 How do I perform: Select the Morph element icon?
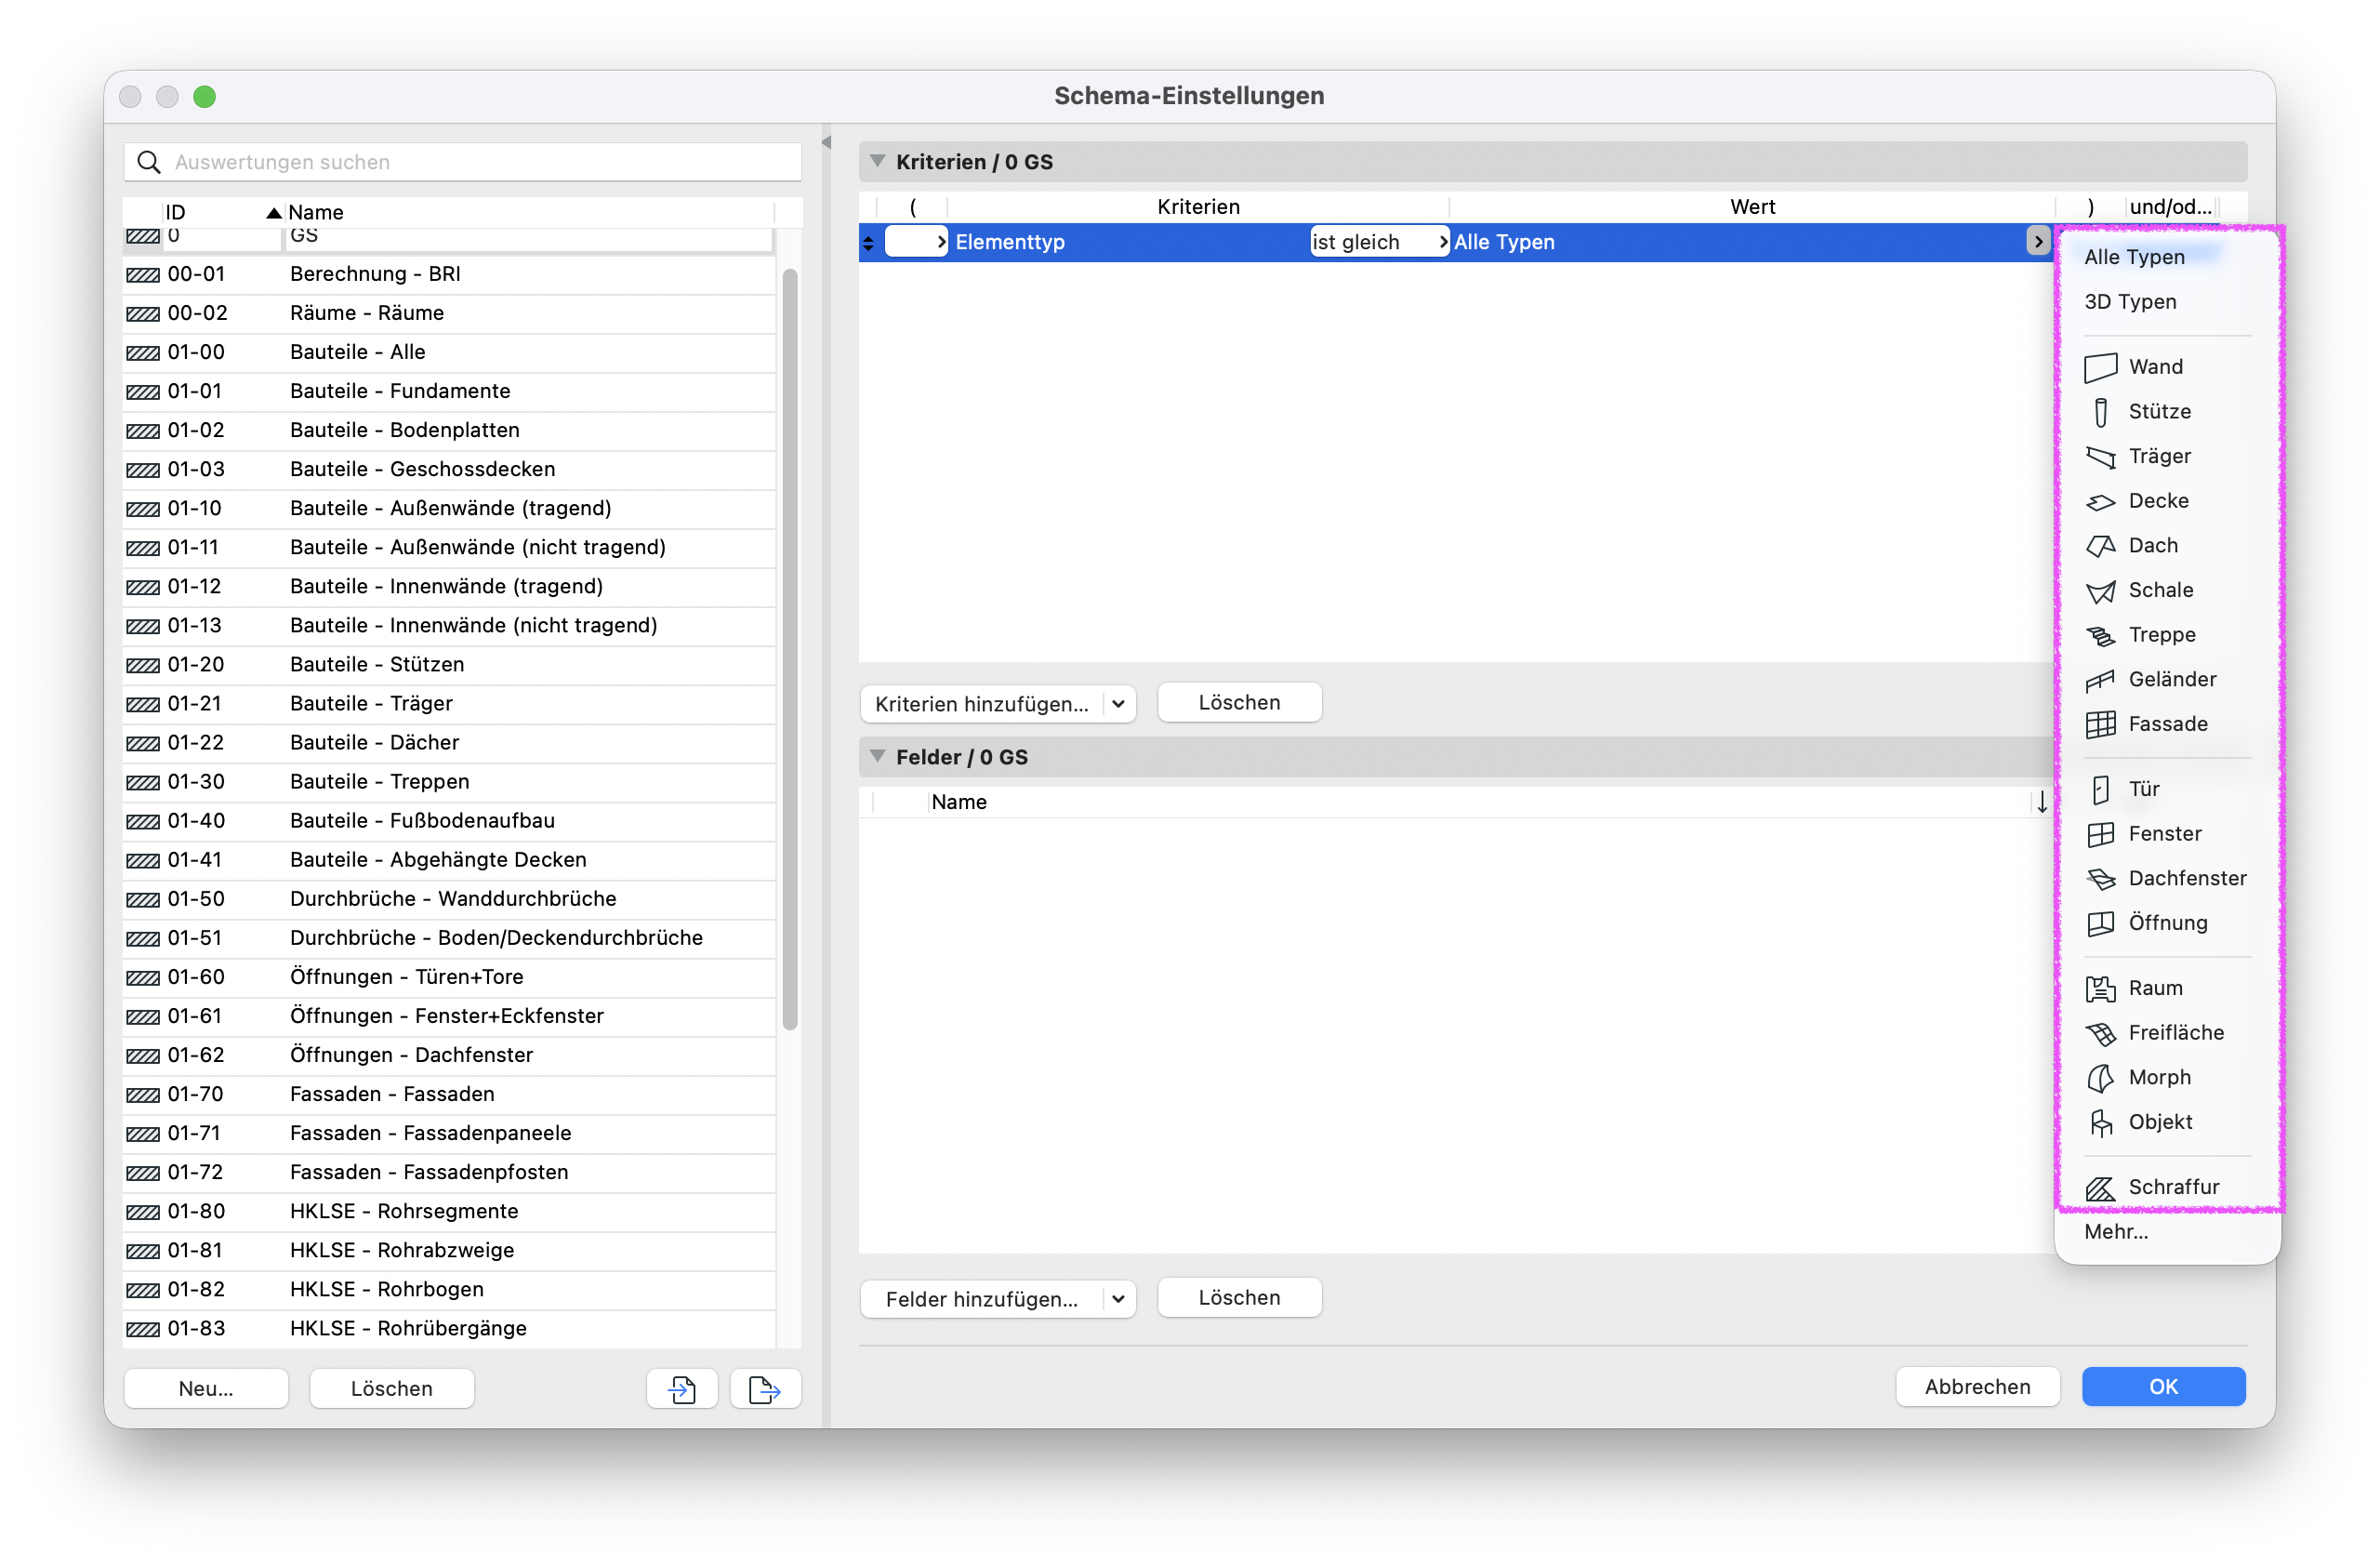click(x=2100, y=1077)
